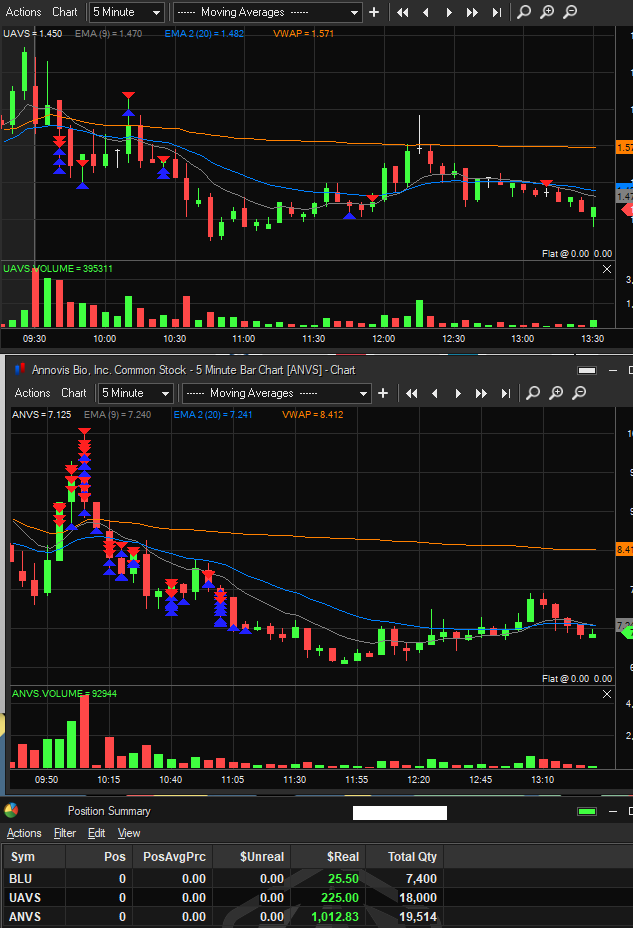Sort by Pos column header
Viewport: 633px width, 928px height.
point(99,857)
